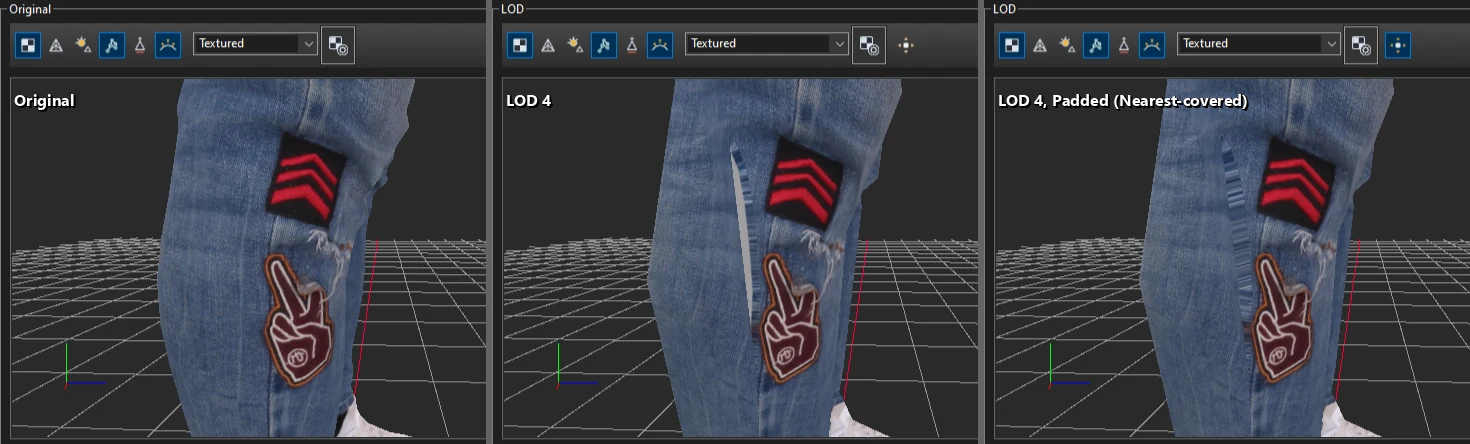This screenshot has height=444, width=1470.
Task: Enable wireframe triangle icon in unpadded LOD 4 panel
Action: (548, 45)
